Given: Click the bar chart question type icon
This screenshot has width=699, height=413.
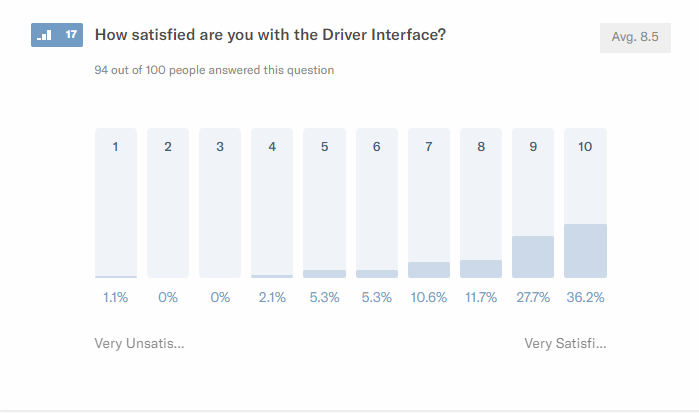Looking at the screenshot, I should 44,35.
